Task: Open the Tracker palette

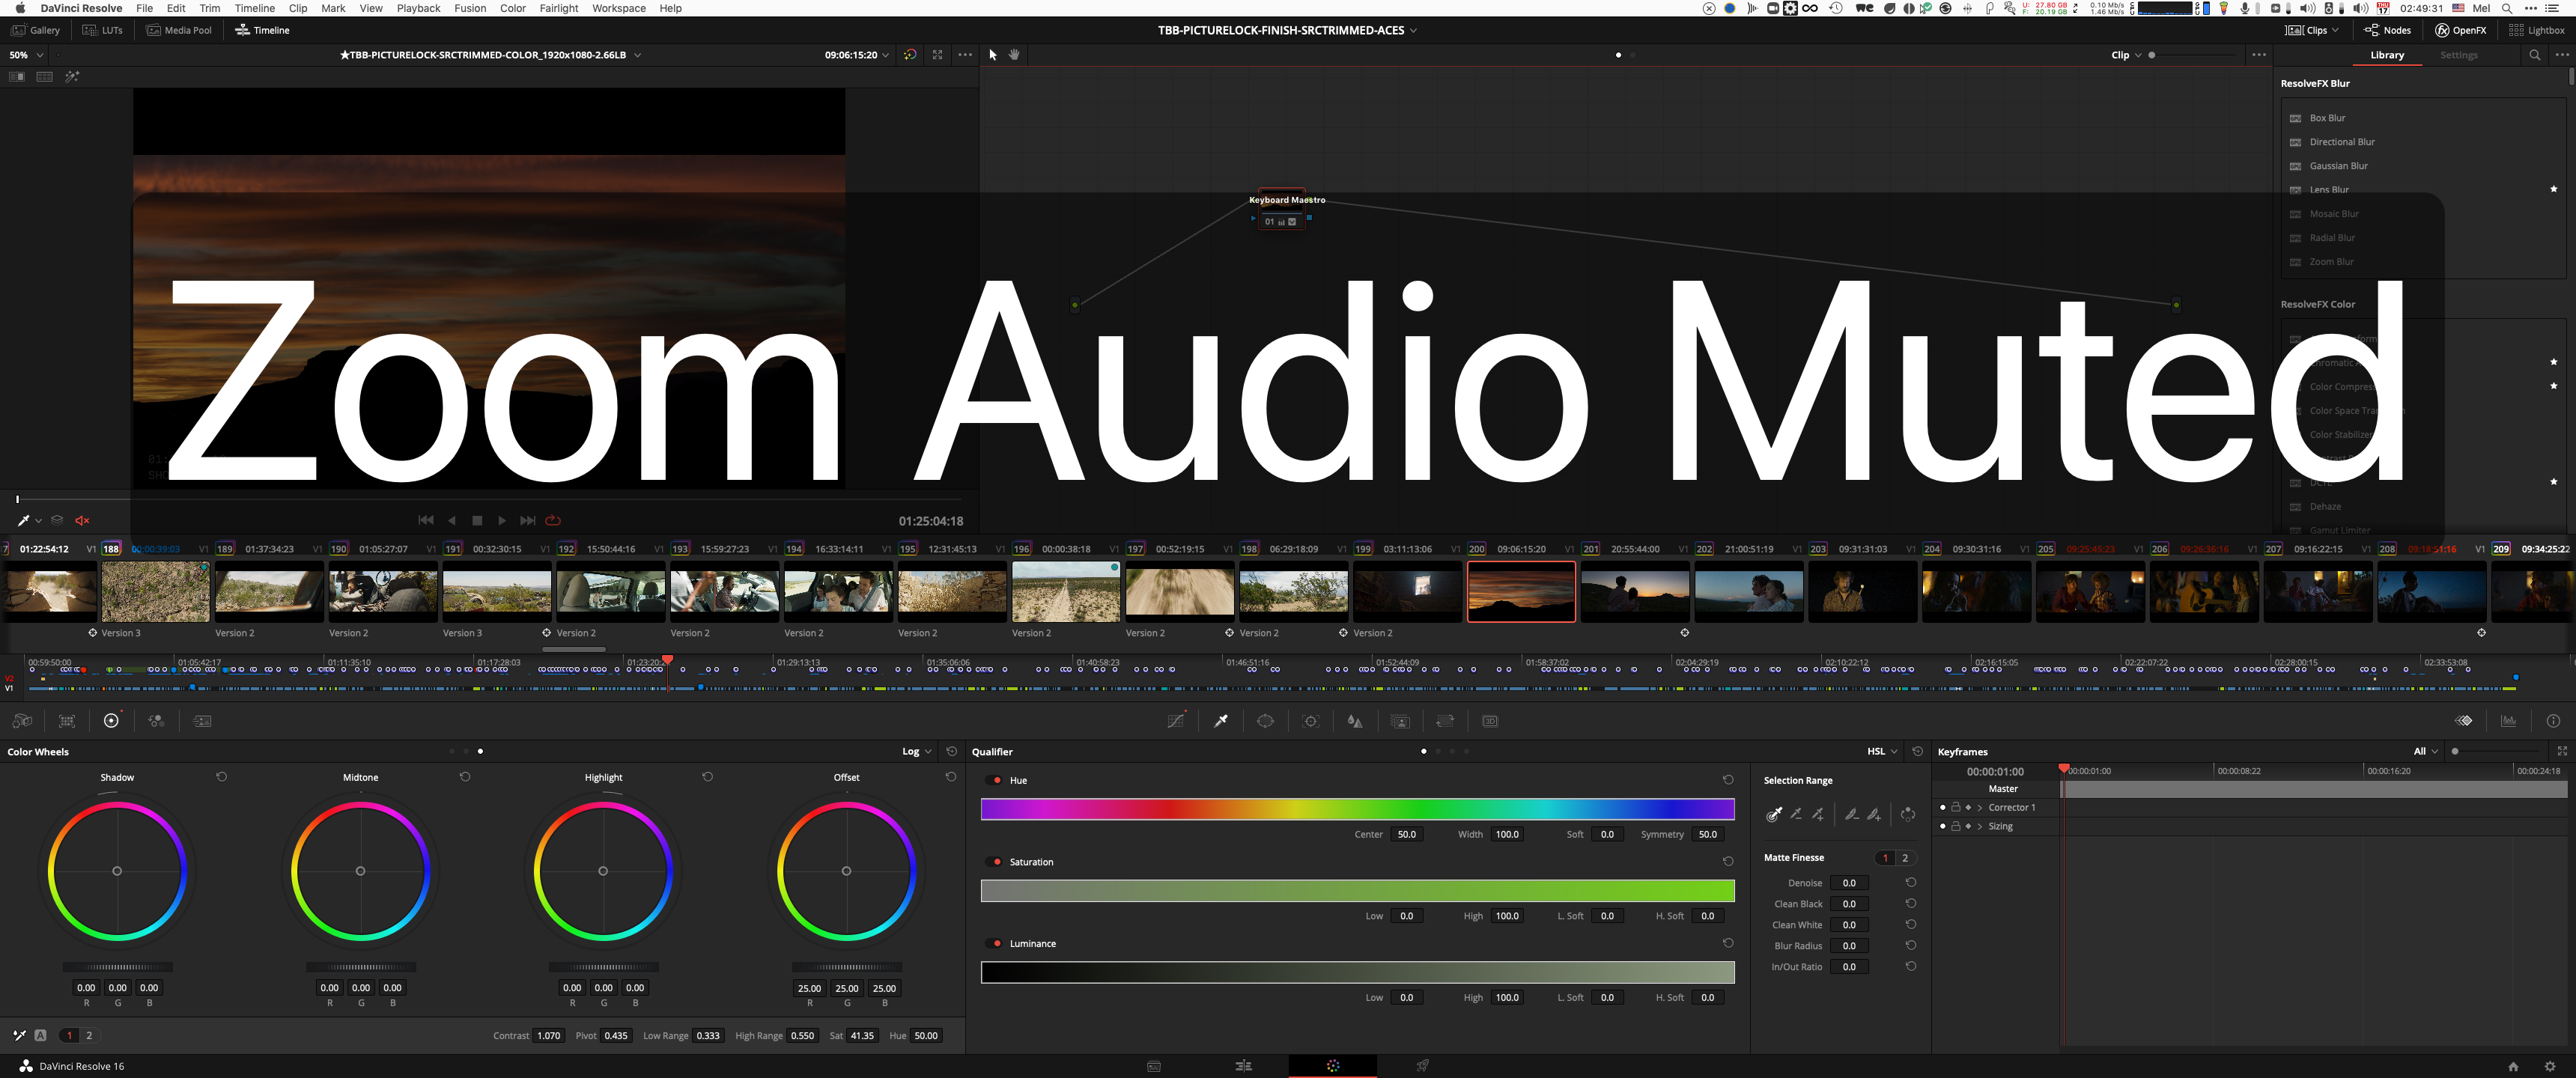Action: pyautogui.click(x=1311, y=721)
